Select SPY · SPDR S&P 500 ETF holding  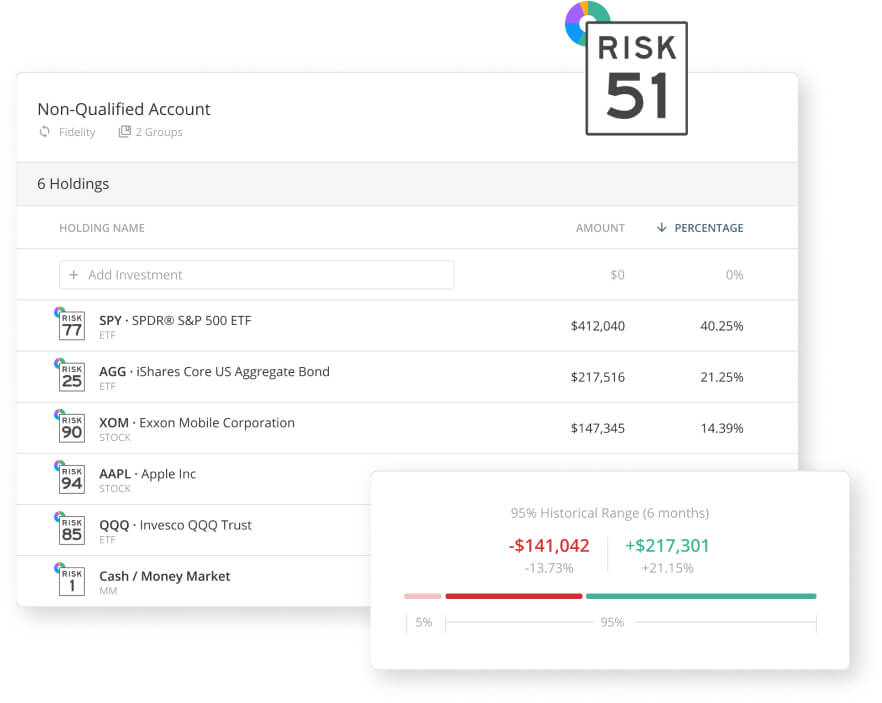tap(175, 320)
